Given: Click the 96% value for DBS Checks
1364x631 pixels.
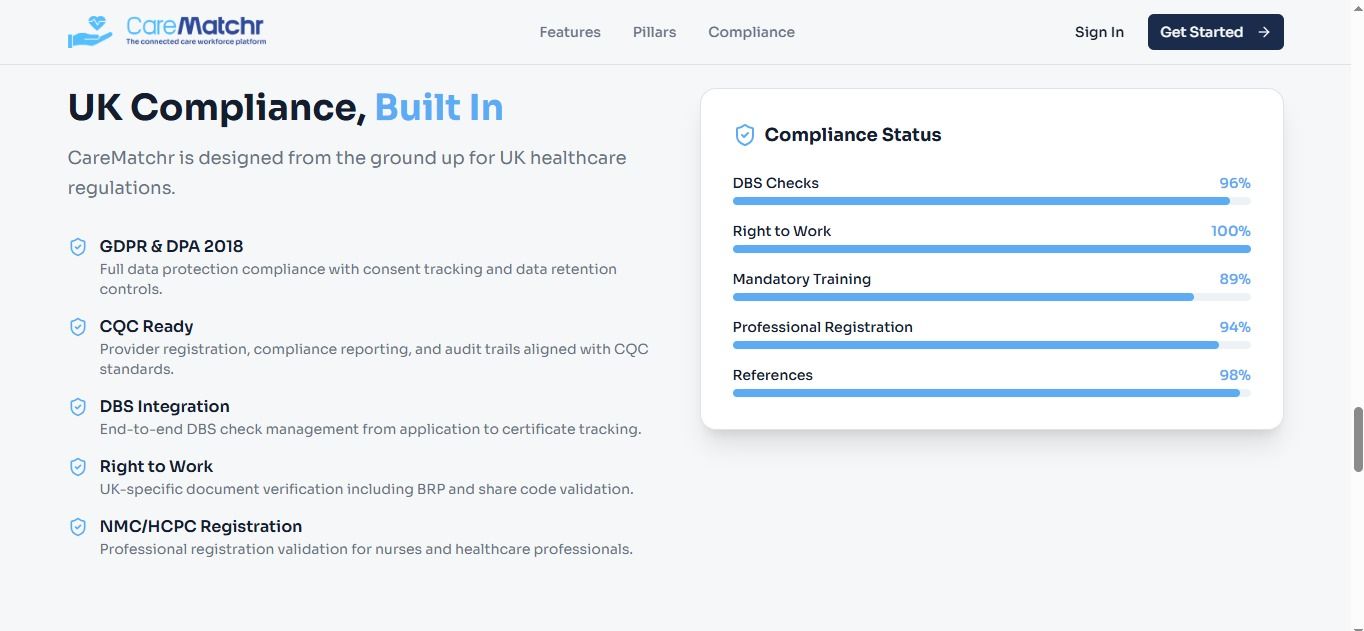Looking at the screenshot, I should point(1234,183).
